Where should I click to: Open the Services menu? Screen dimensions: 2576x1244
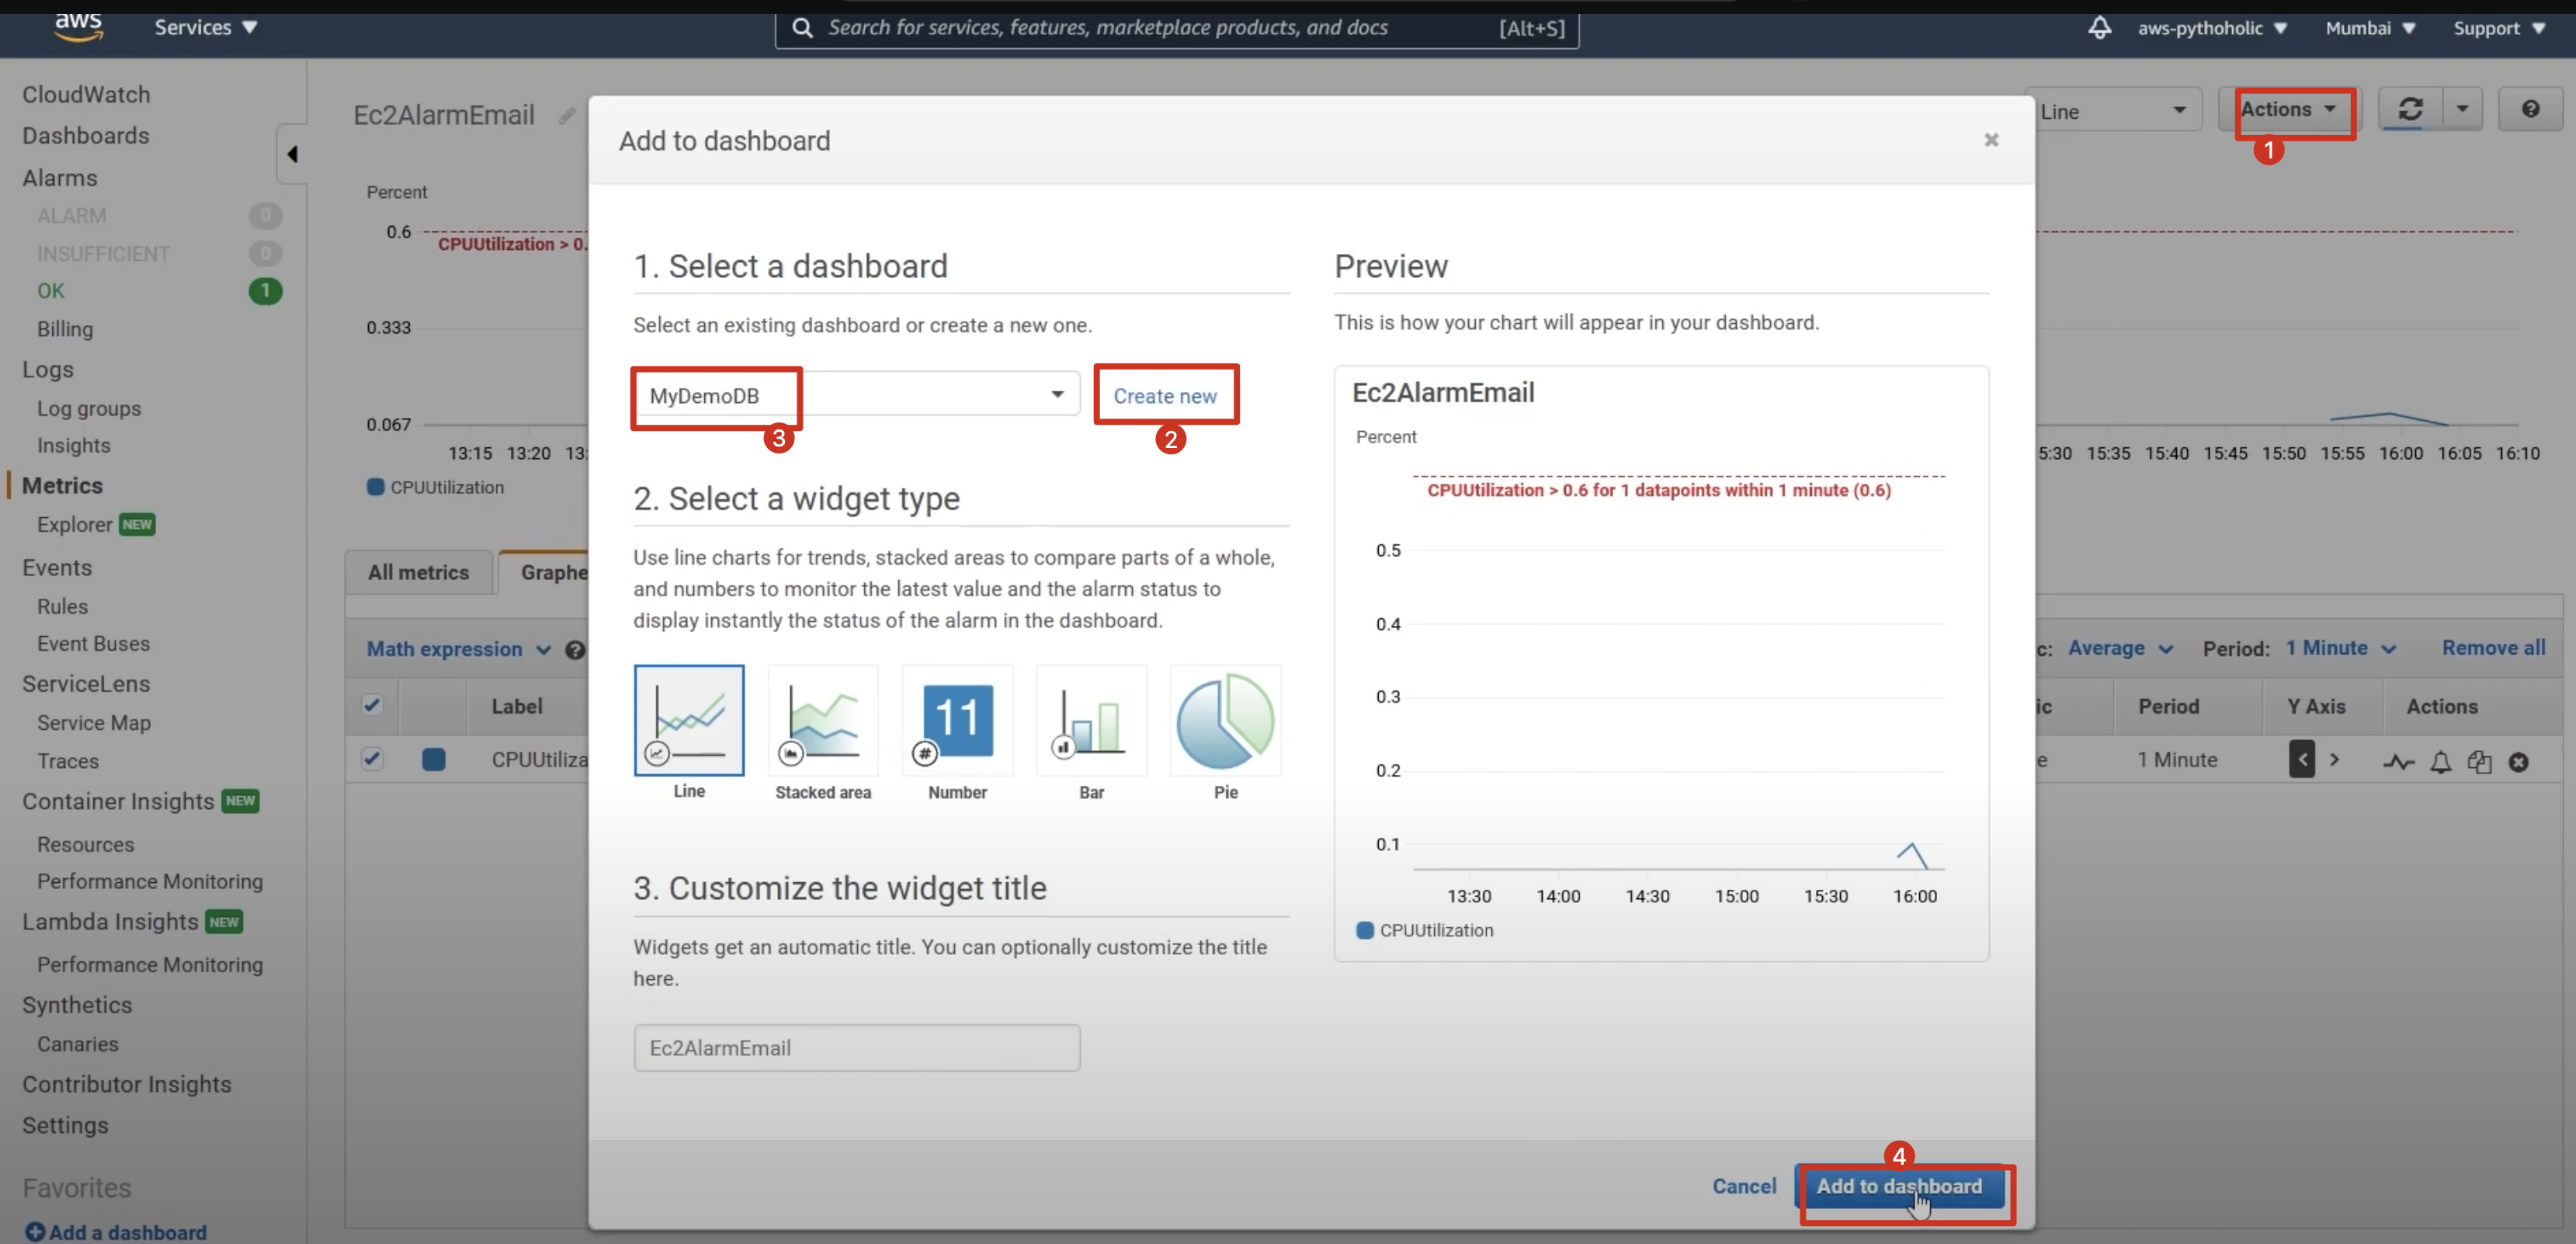point(206,27)
